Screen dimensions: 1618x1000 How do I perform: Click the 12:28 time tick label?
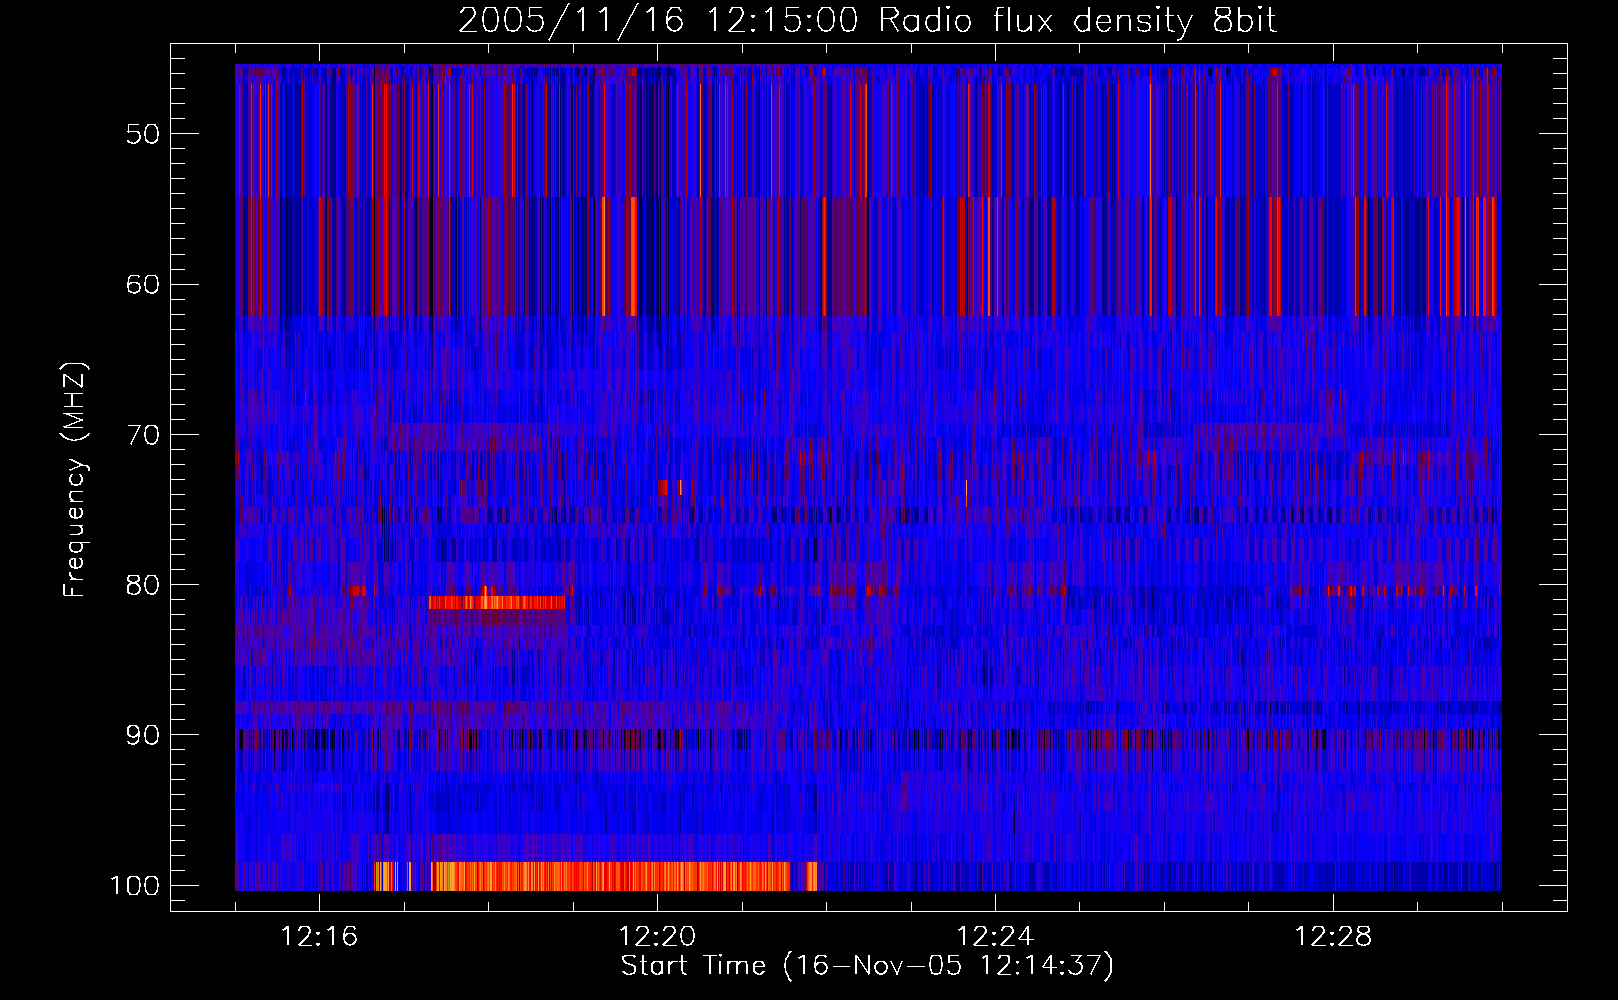tap(1333, 937)
